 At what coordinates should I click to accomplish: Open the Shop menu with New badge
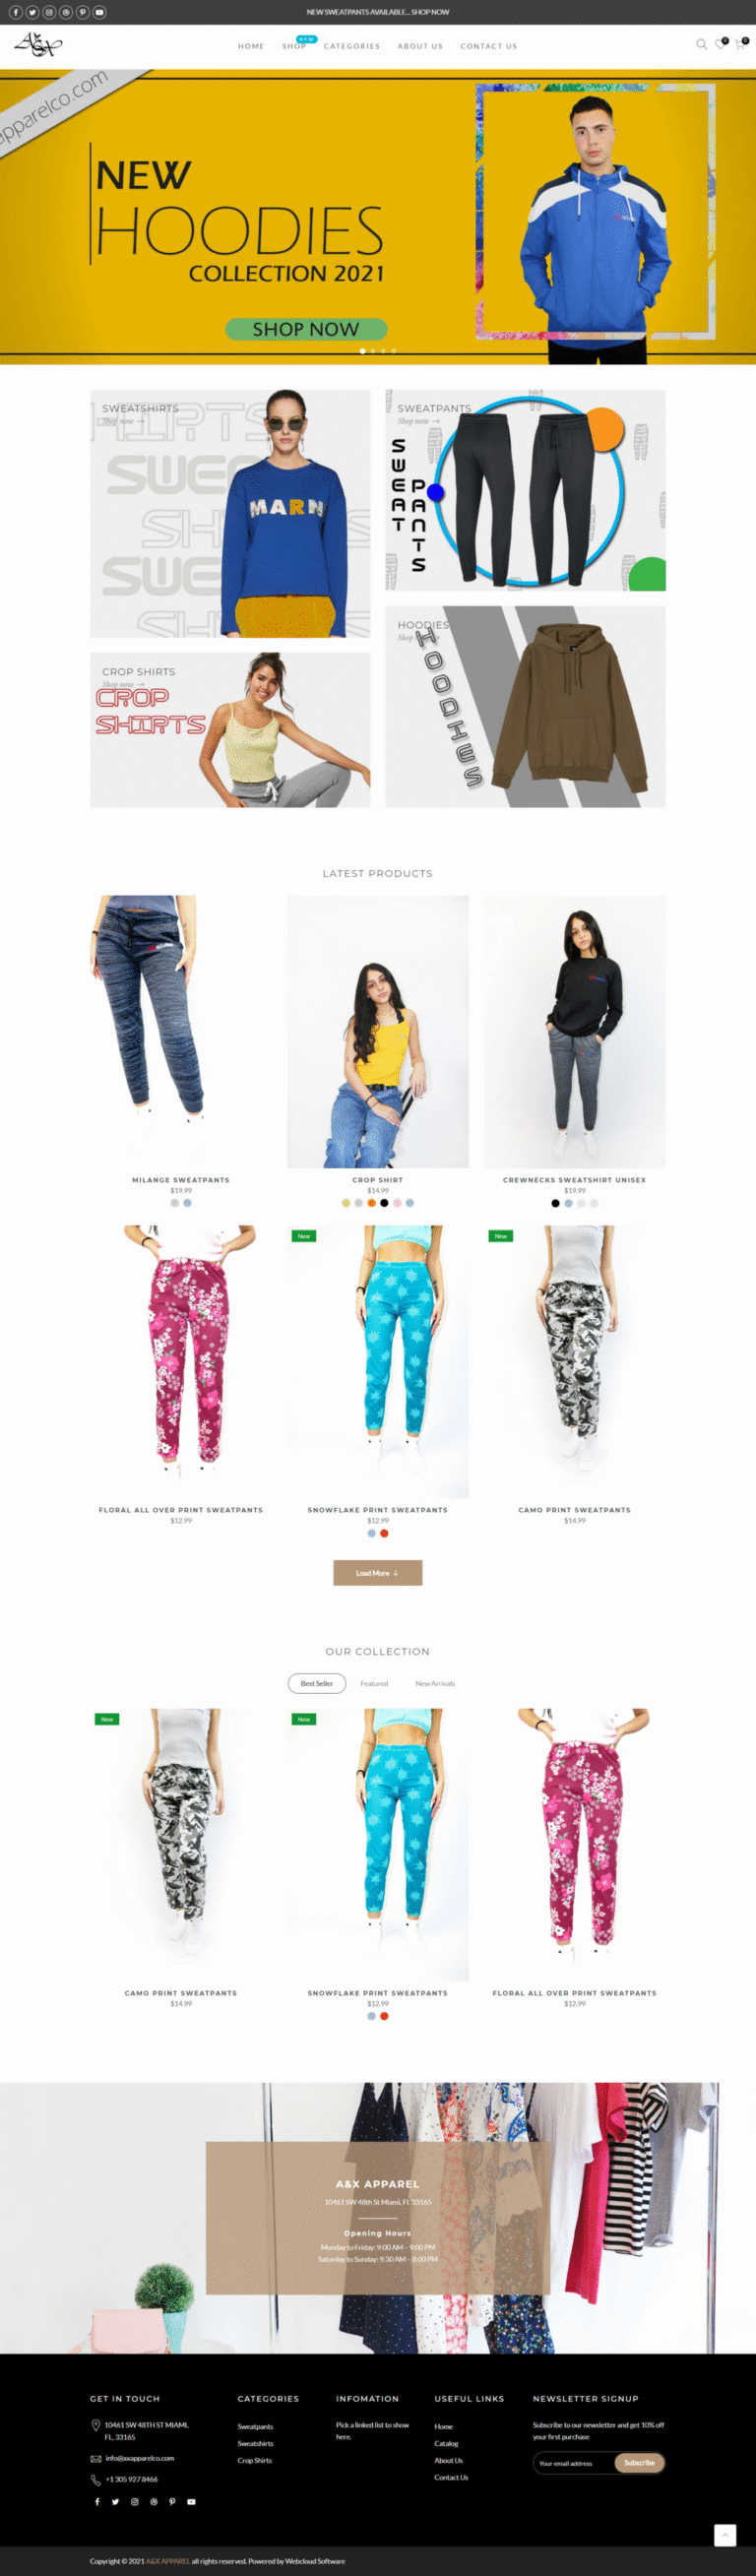pos(294,46)
